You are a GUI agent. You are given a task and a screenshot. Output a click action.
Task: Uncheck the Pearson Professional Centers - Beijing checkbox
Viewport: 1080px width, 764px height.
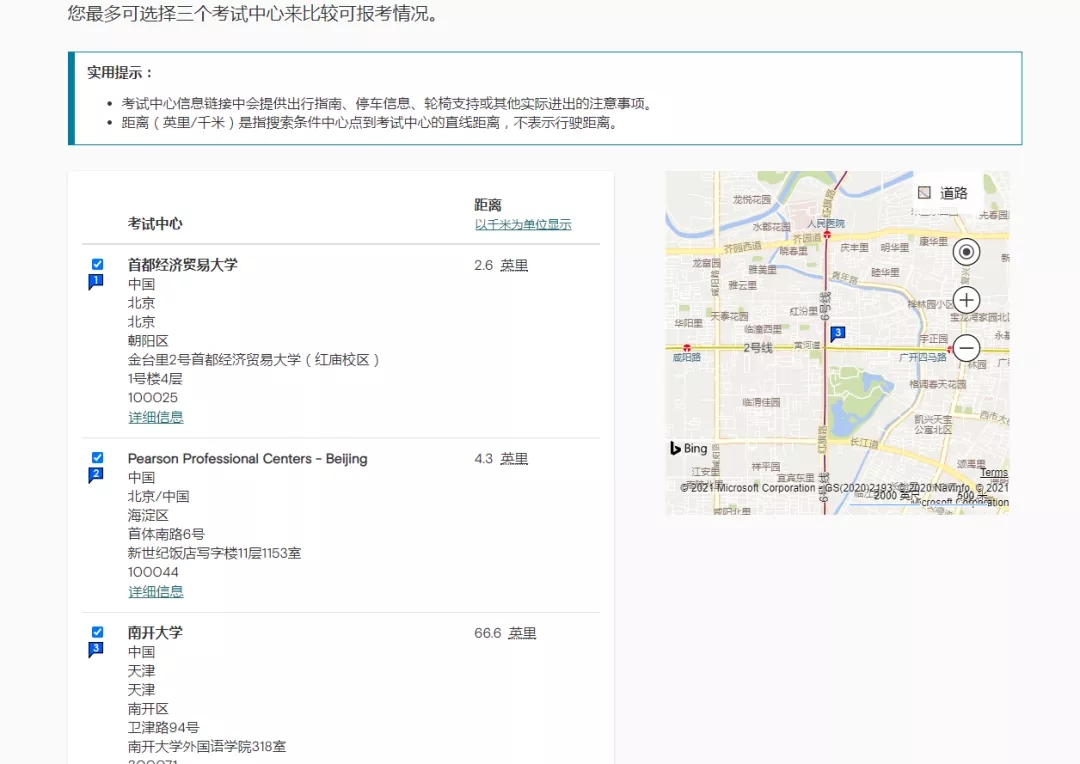pos(98,458)
